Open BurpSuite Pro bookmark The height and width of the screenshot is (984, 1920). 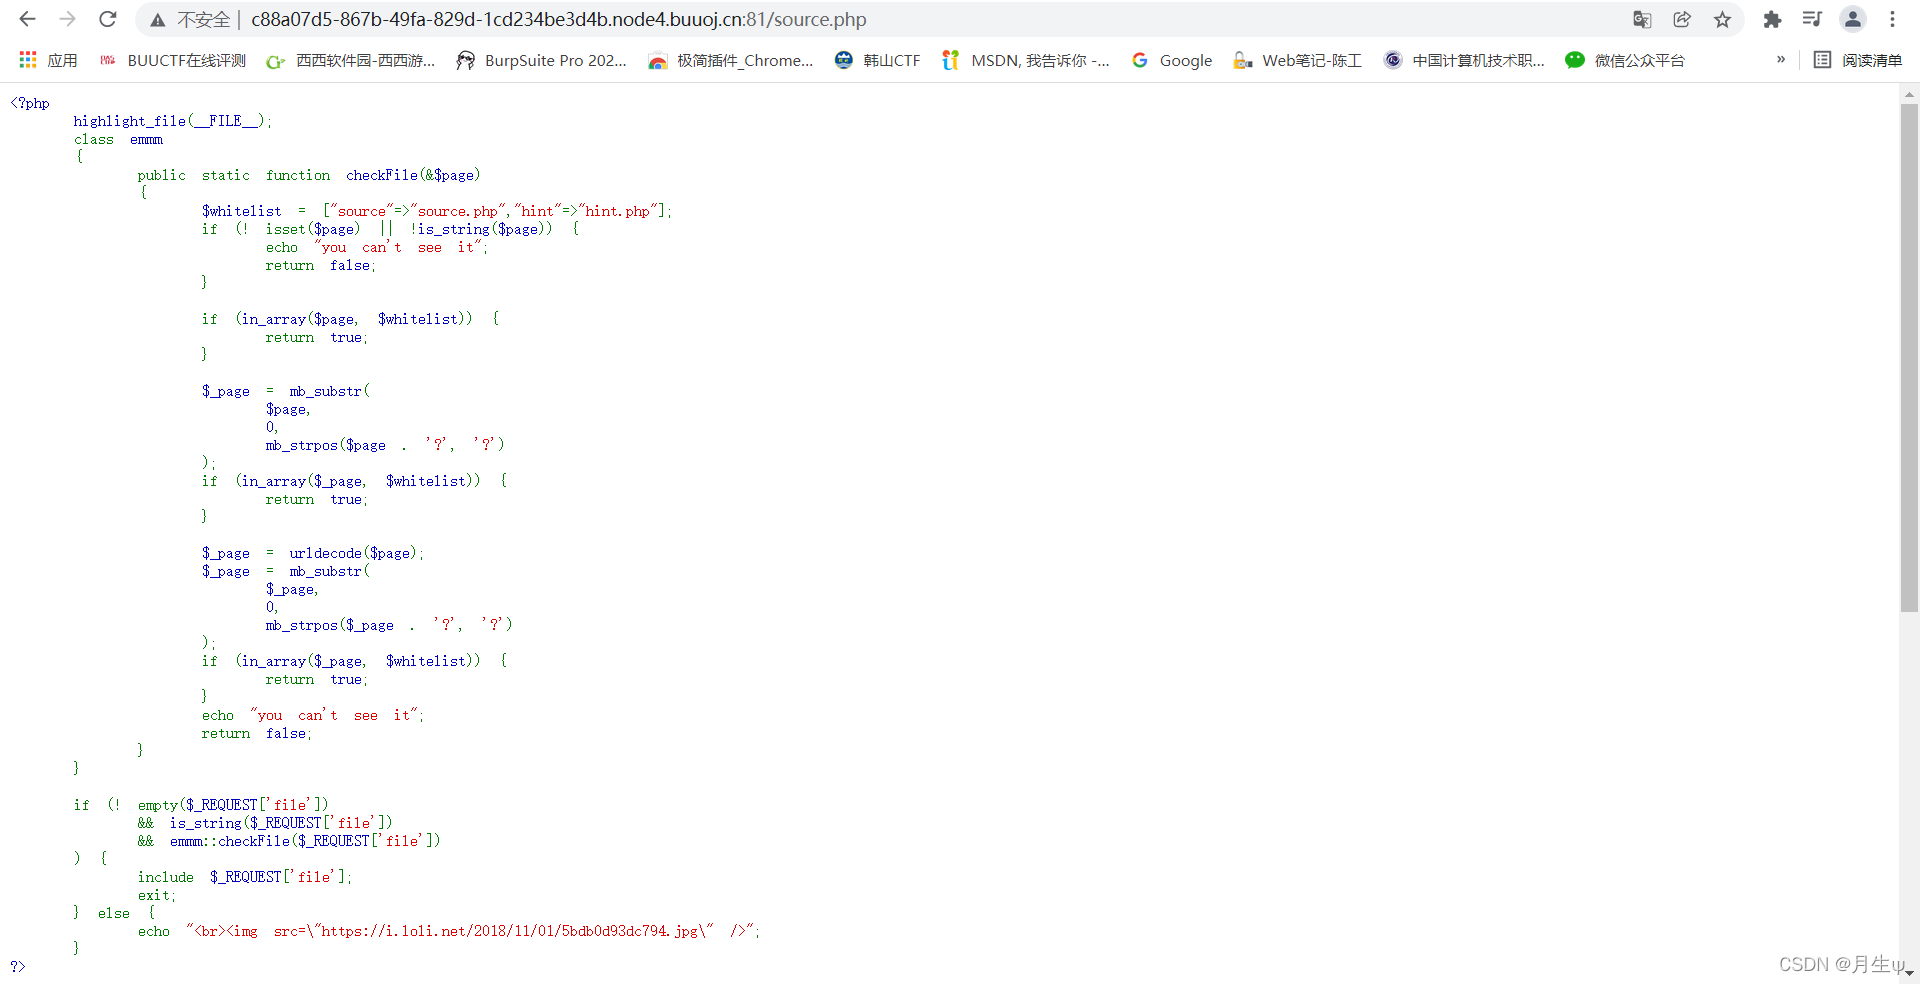[541, 60]
